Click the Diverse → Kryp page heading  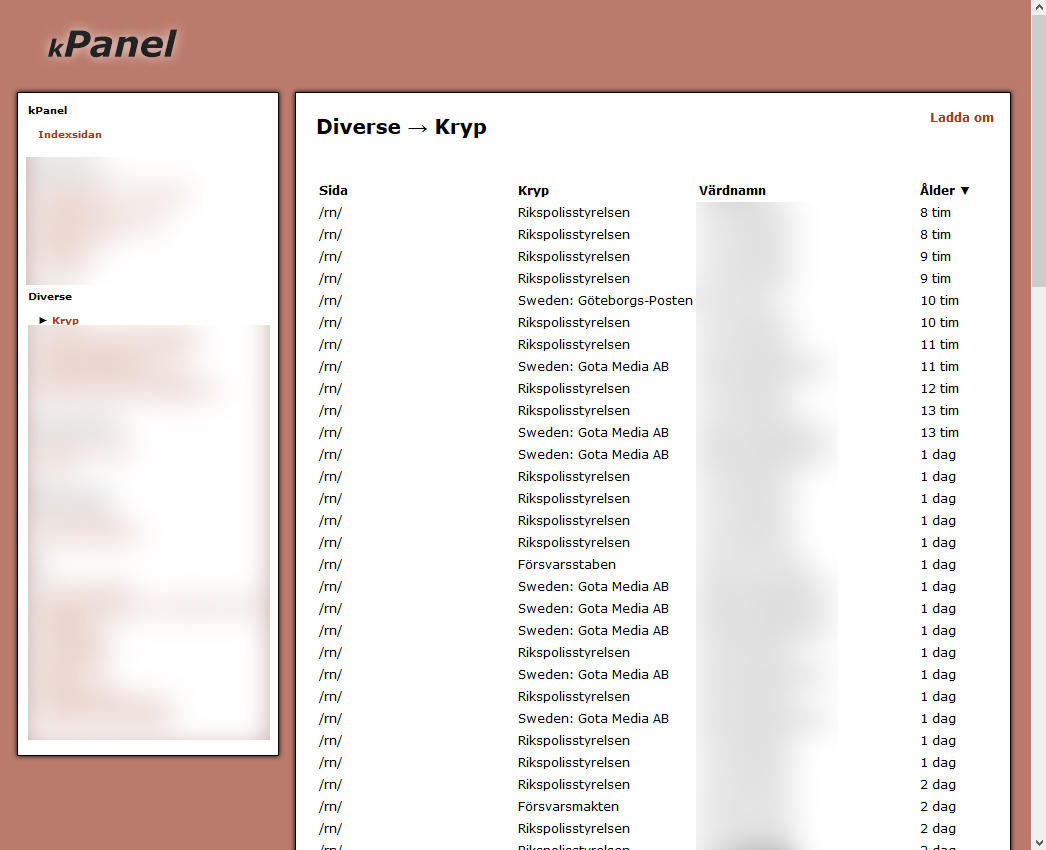(x=401, y=127)
